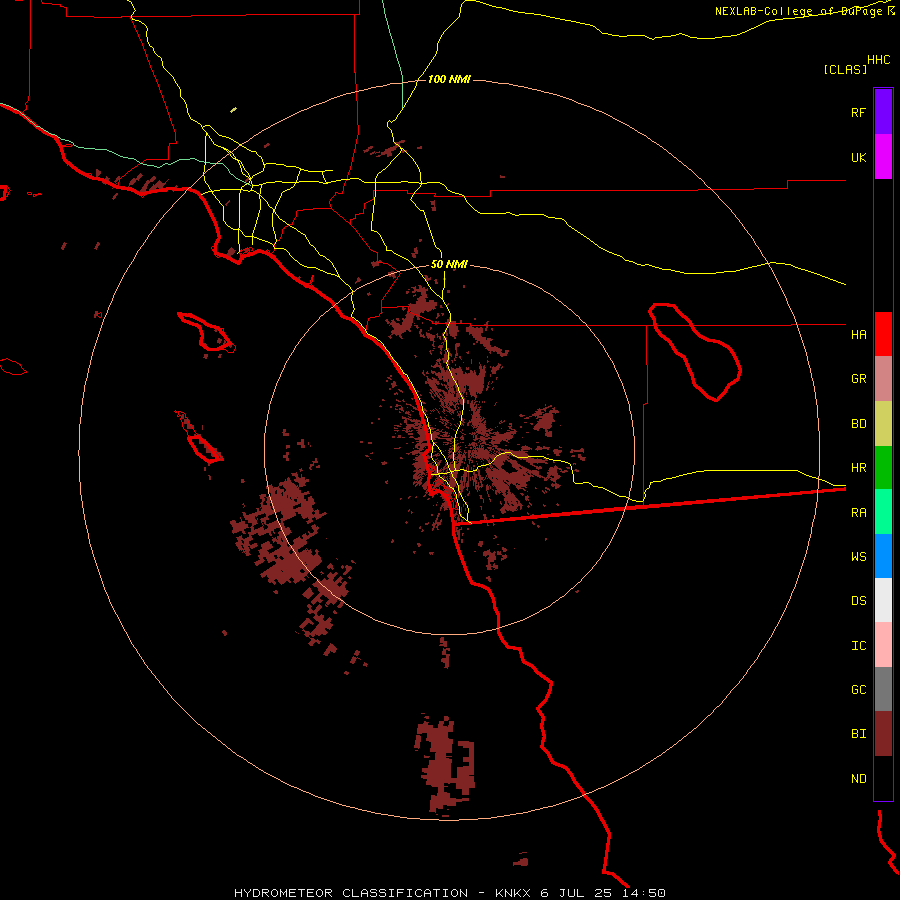Image resolution: width=900 pixels, height=900 pixels.
Task: Click the HR legend label
Action: point(858,468)
